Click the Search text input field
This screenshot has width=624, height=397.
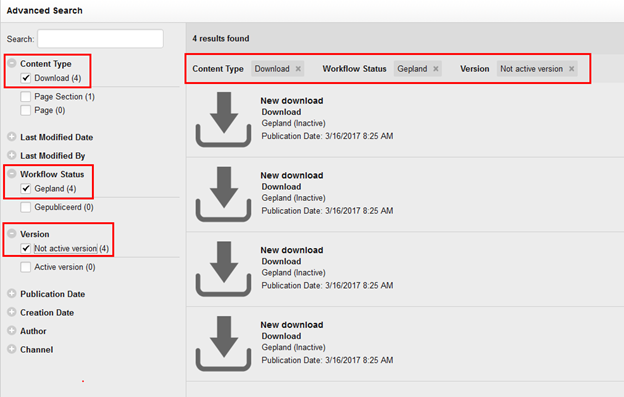click(100, 39)
